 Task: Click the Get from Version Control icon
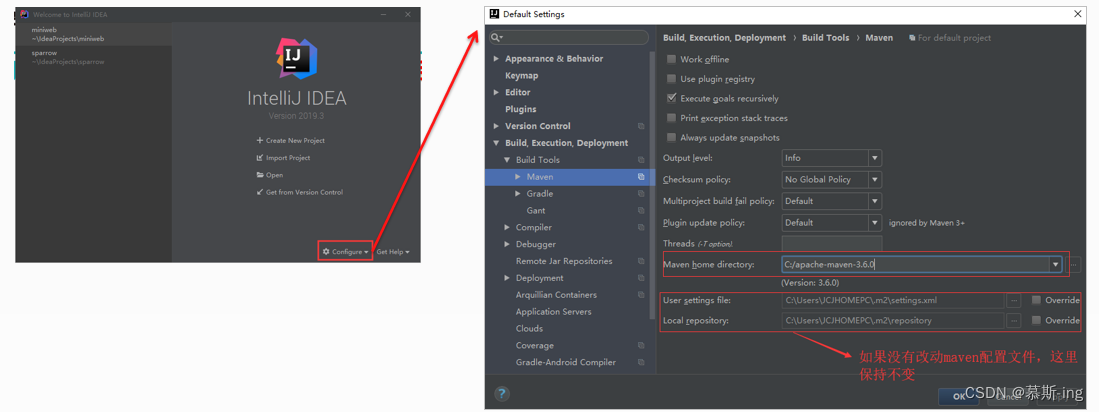260,192
